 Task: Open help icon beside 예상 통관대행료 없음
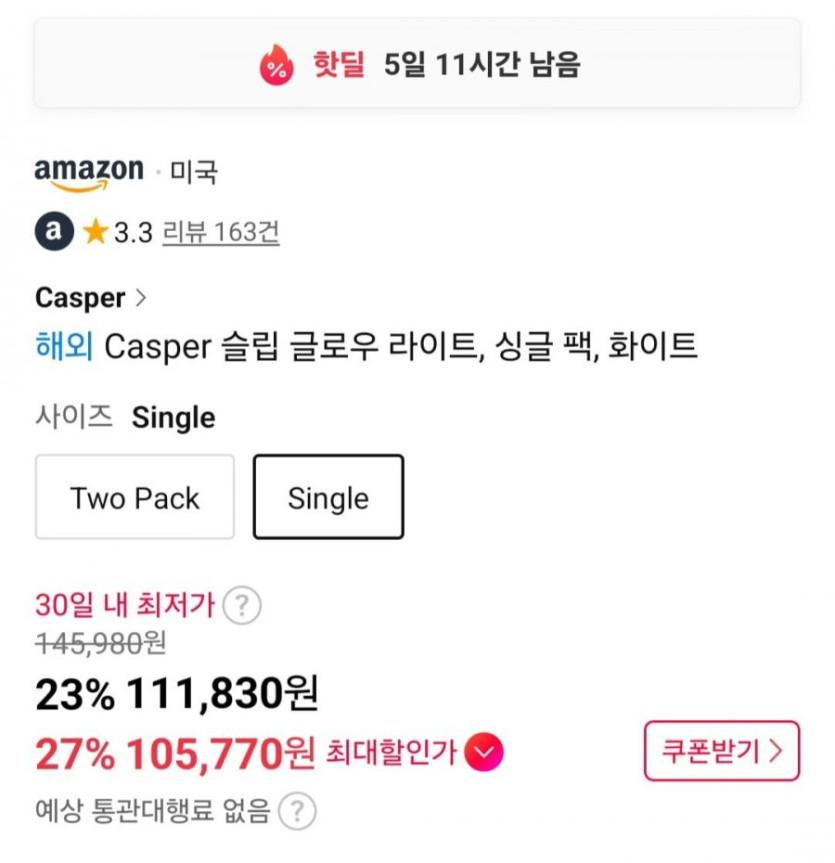click(297, 811)
